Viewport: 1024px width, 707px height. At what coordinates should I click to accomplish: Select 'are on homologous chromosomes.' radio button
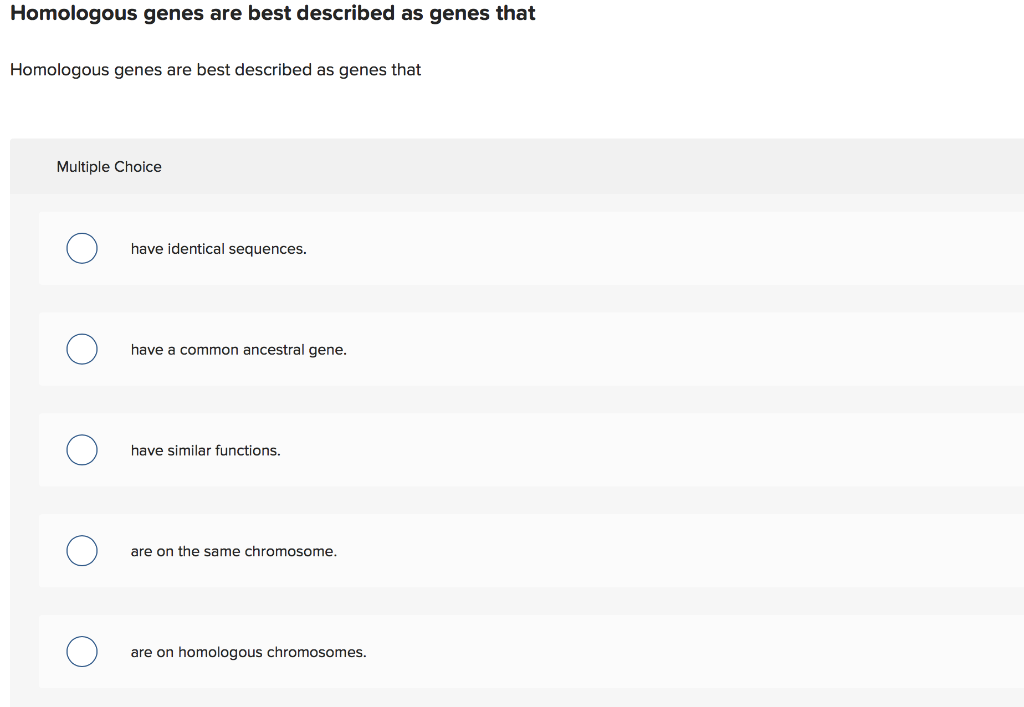click(x=81, y=651)
